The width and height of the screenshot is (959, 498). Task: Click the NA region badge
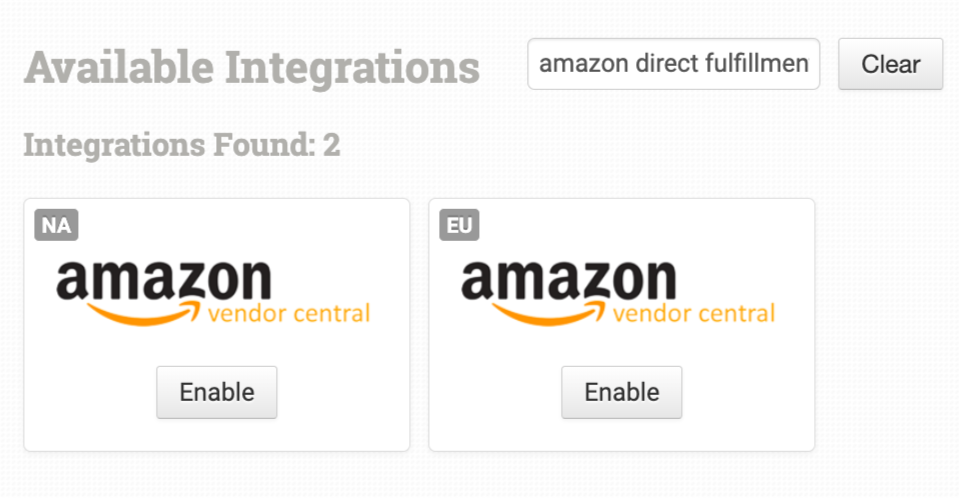point(56,226)
